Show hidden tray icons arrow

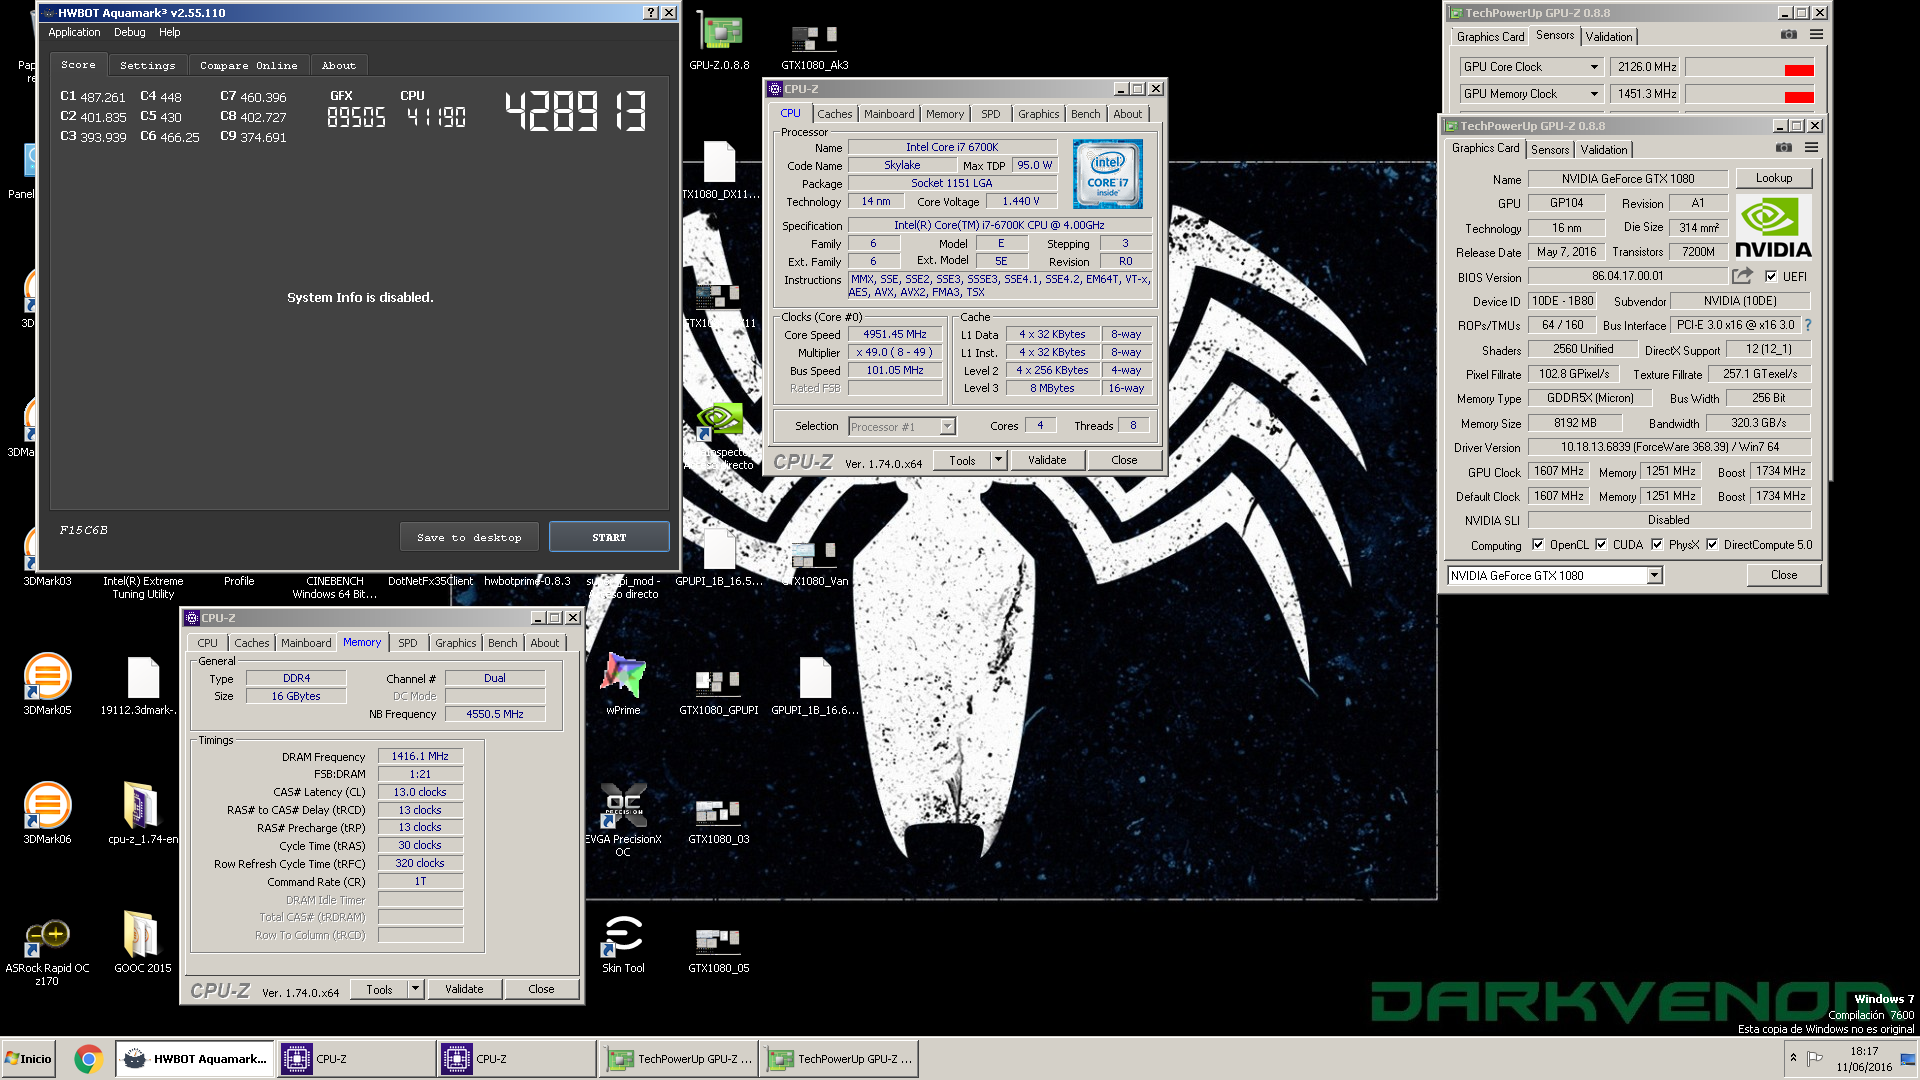tap(1793, 1057)
